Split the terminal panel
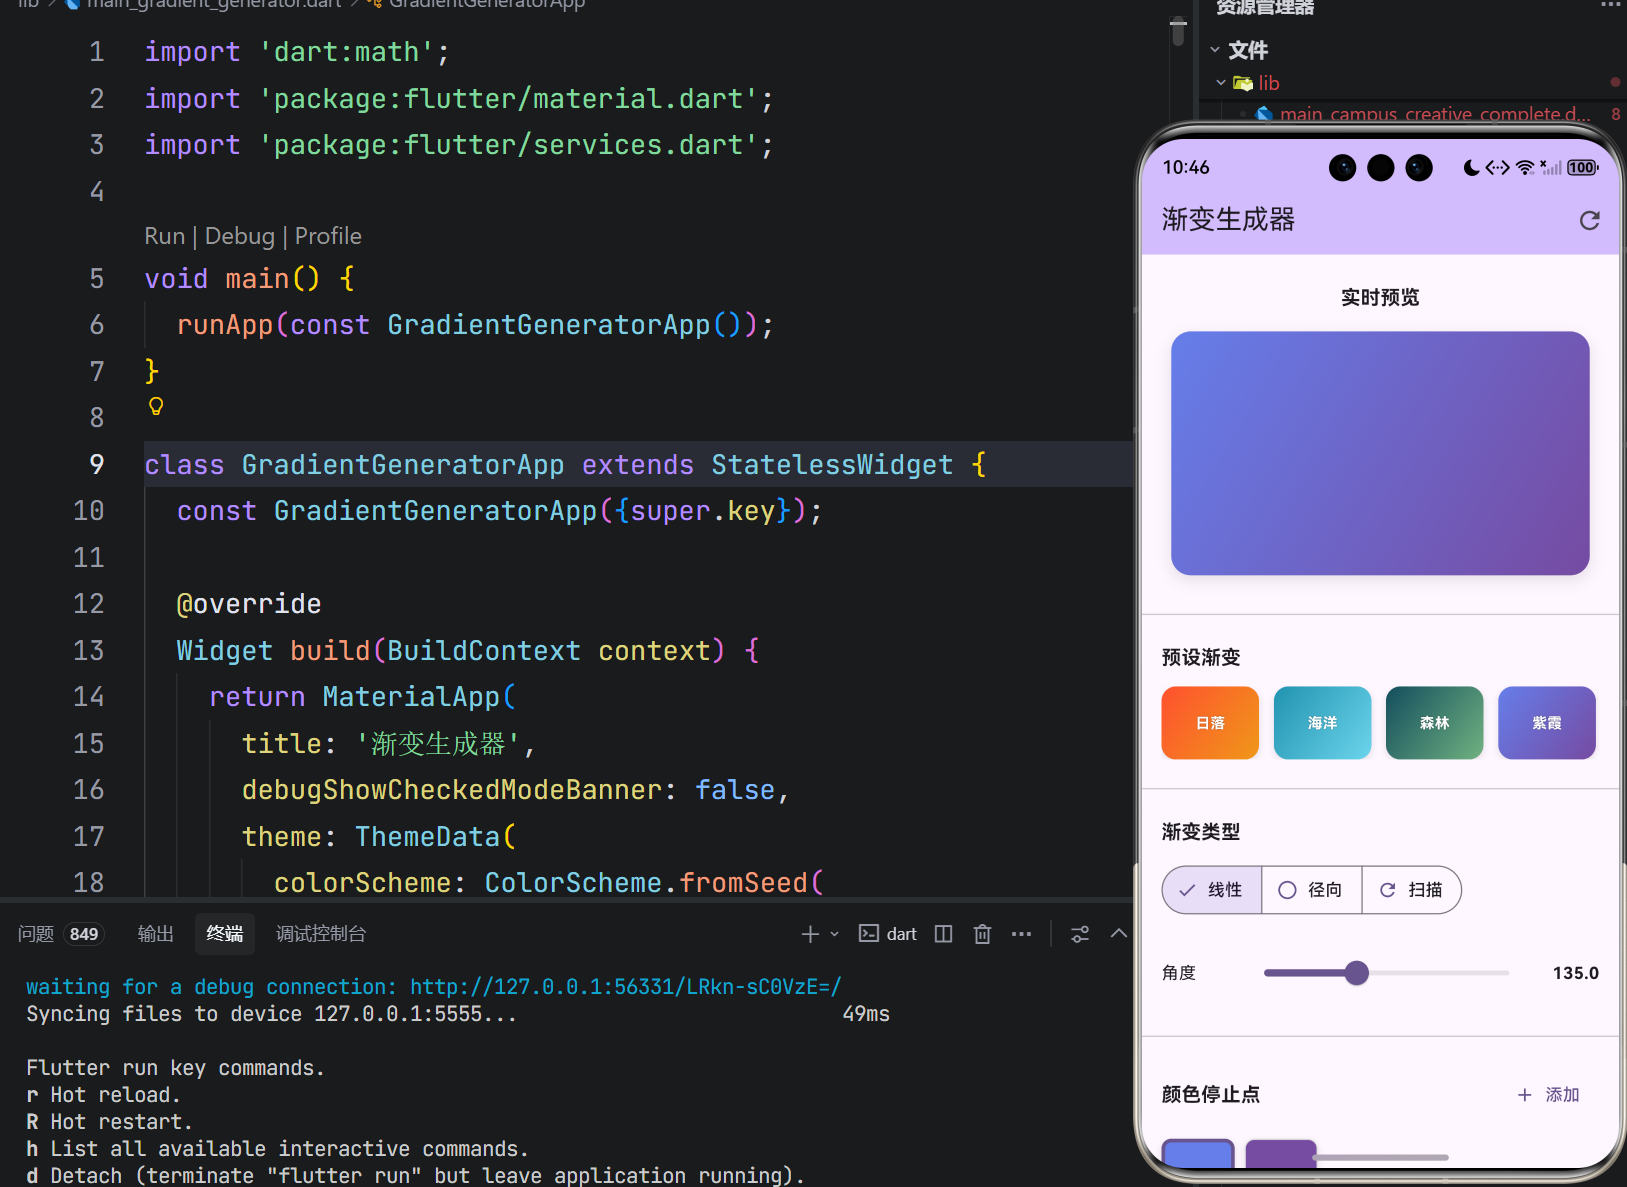This screenshot has height=1187, width=1627. click(x=943, y=934)
